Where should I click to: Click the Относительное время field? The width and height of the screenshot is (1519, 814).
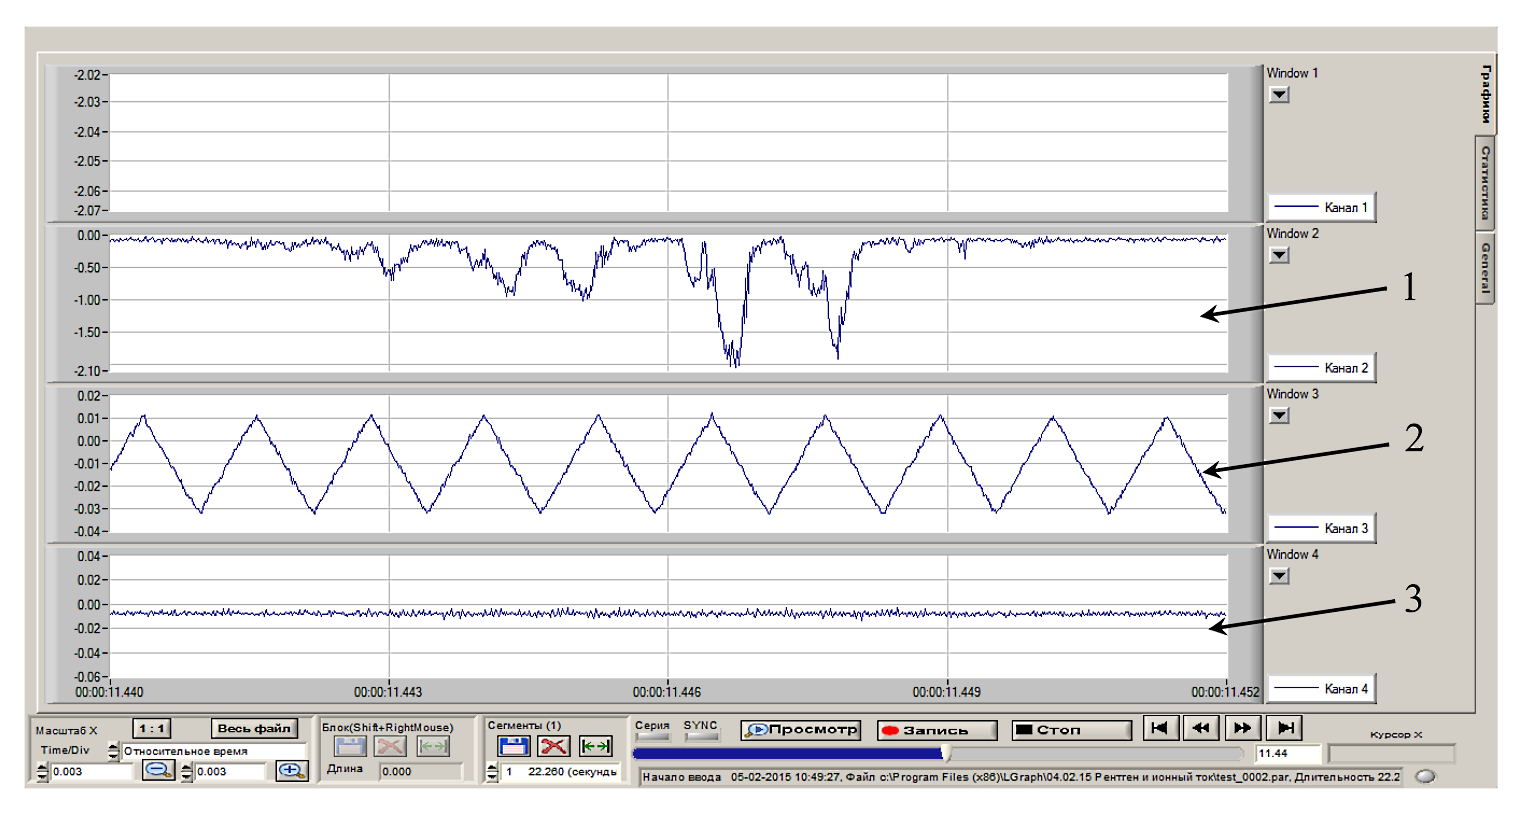coord(214,751)
